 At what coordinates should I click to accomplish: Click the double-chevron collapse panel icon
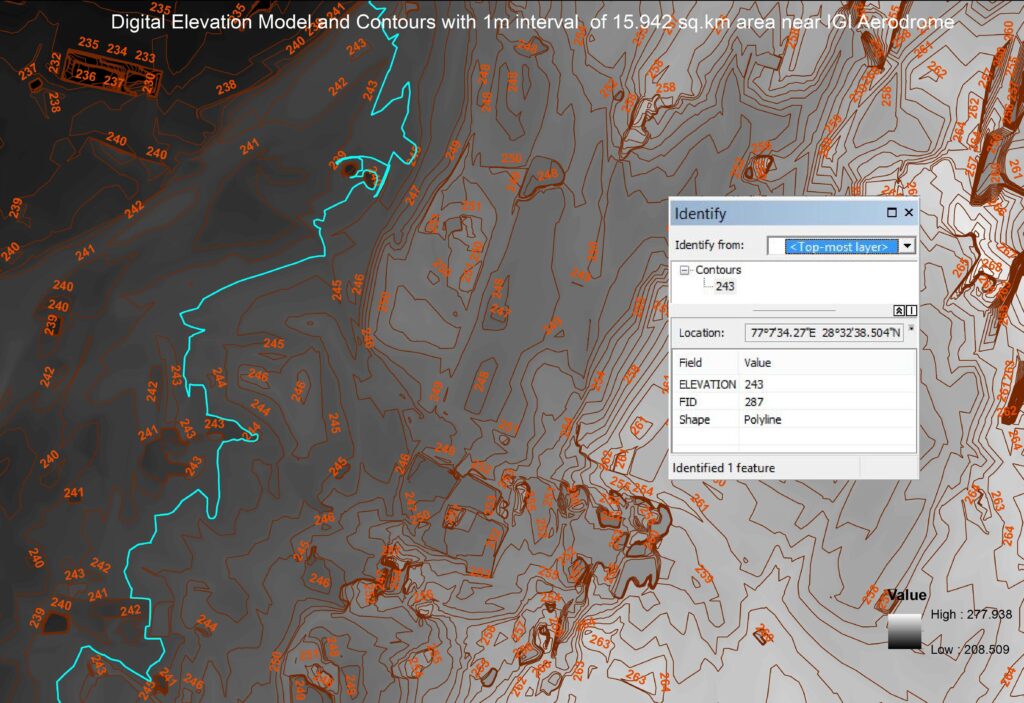pyautogui.click(x=899, y=311)
